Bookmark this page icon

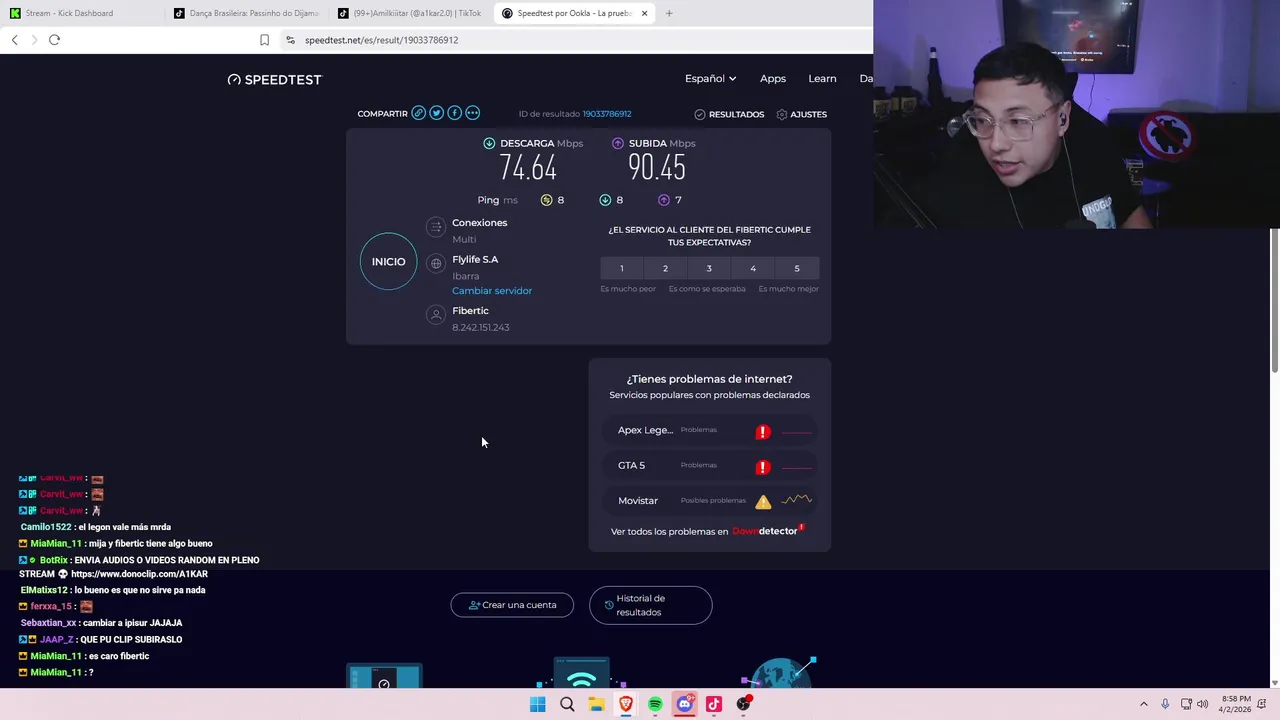click(x=264, y=40)
